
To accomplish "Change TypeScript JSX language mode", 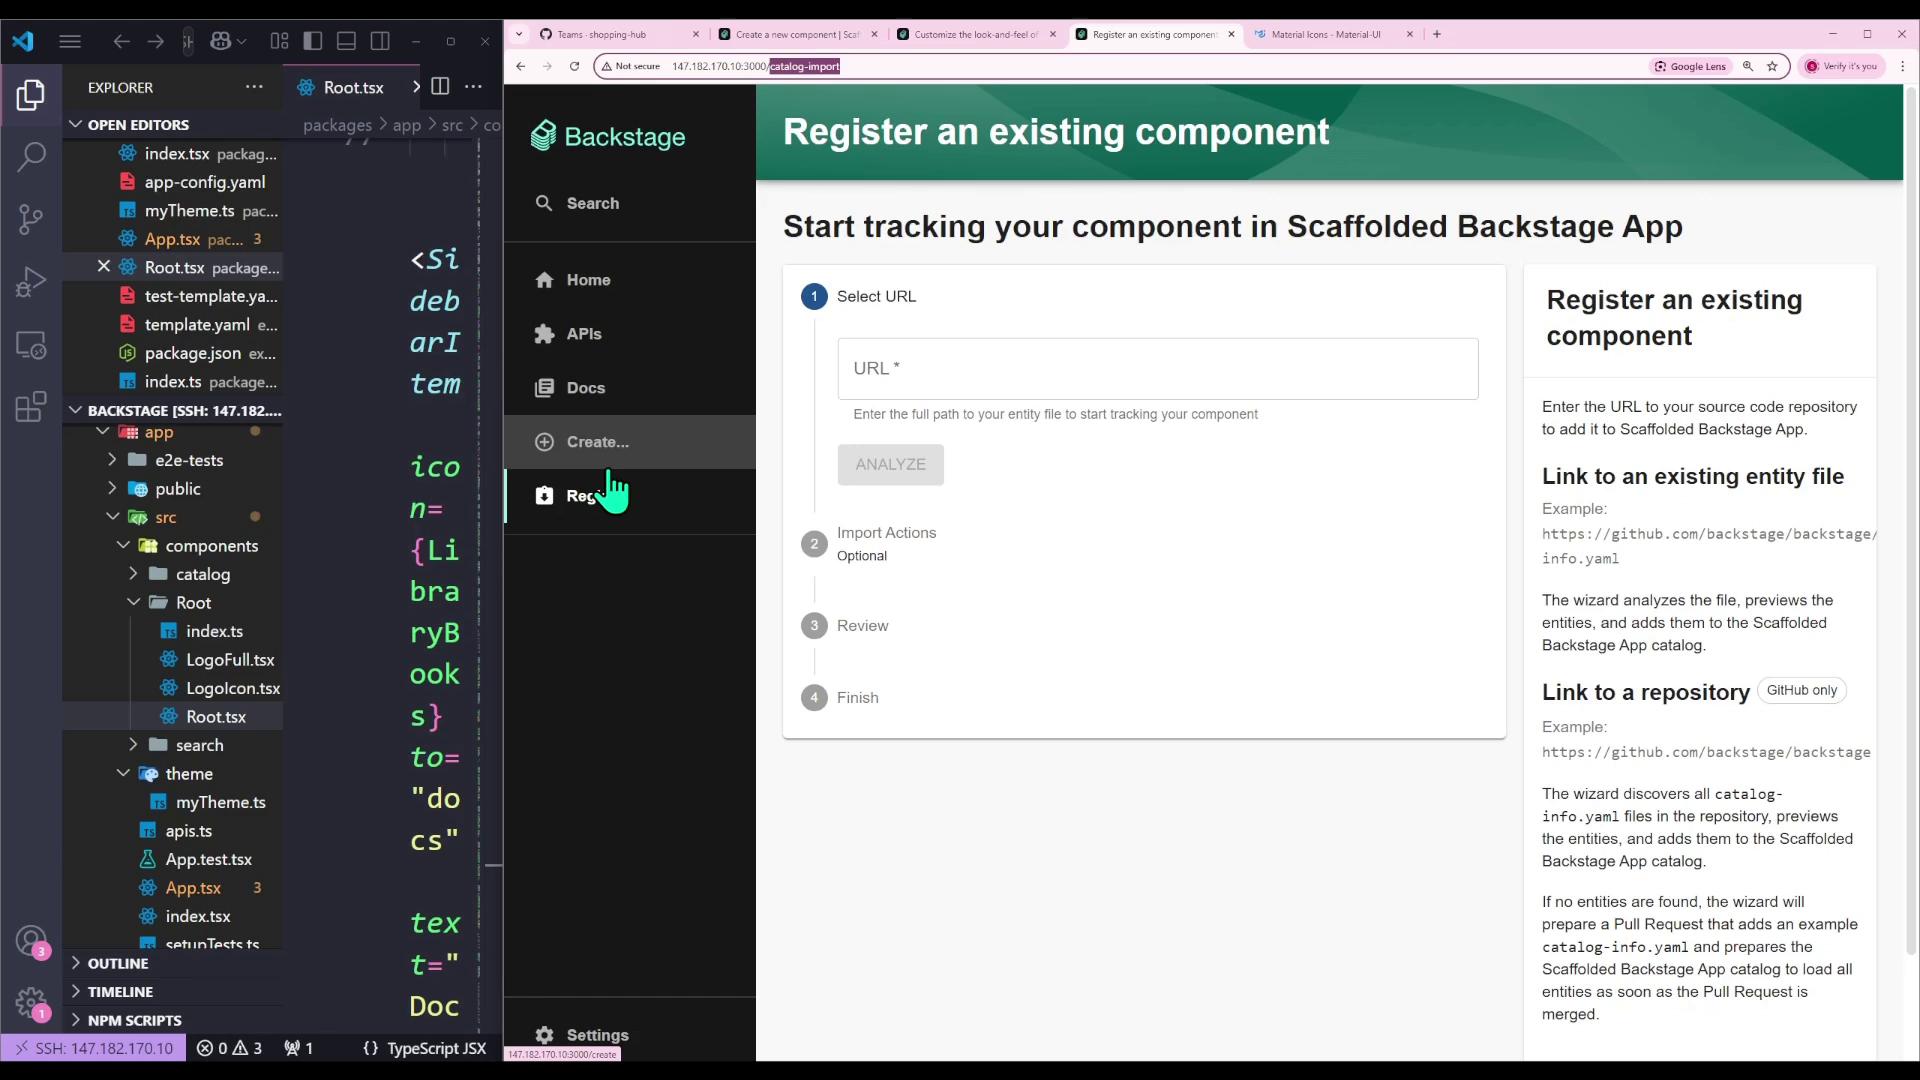I will (x=436, y=1048).
